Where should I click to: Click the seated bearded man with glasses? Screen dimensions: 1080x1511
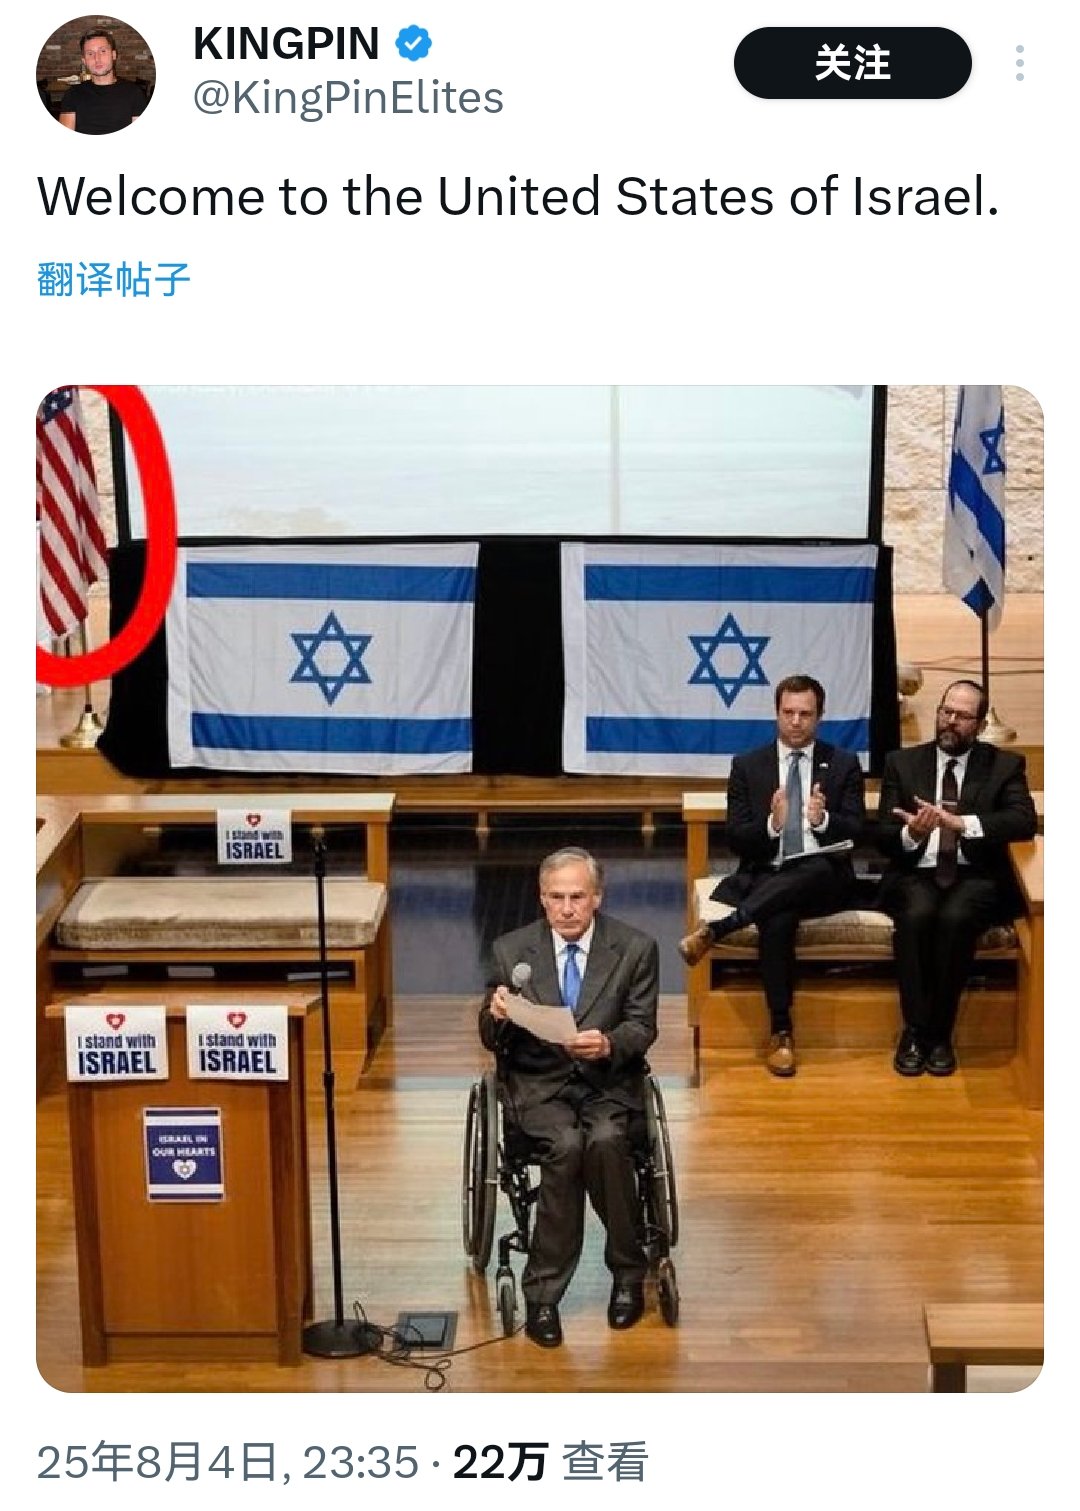[x=950, y=870]
